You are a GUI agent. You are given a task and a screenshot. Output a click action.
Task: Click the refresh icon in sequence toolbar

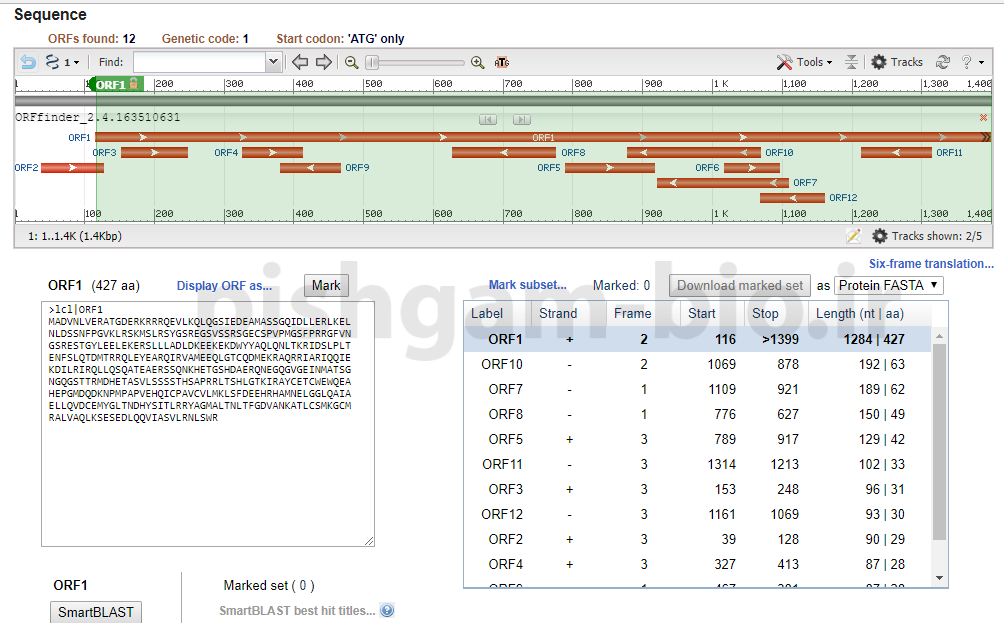(x=942, y=62)
